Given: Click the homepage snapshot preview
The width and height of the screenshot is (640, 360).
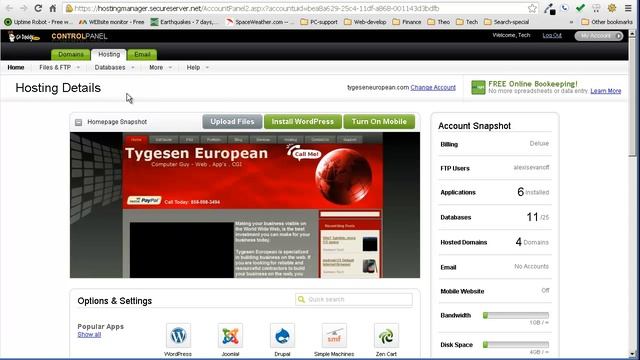Looking at the screenshot, I should 245,205.
